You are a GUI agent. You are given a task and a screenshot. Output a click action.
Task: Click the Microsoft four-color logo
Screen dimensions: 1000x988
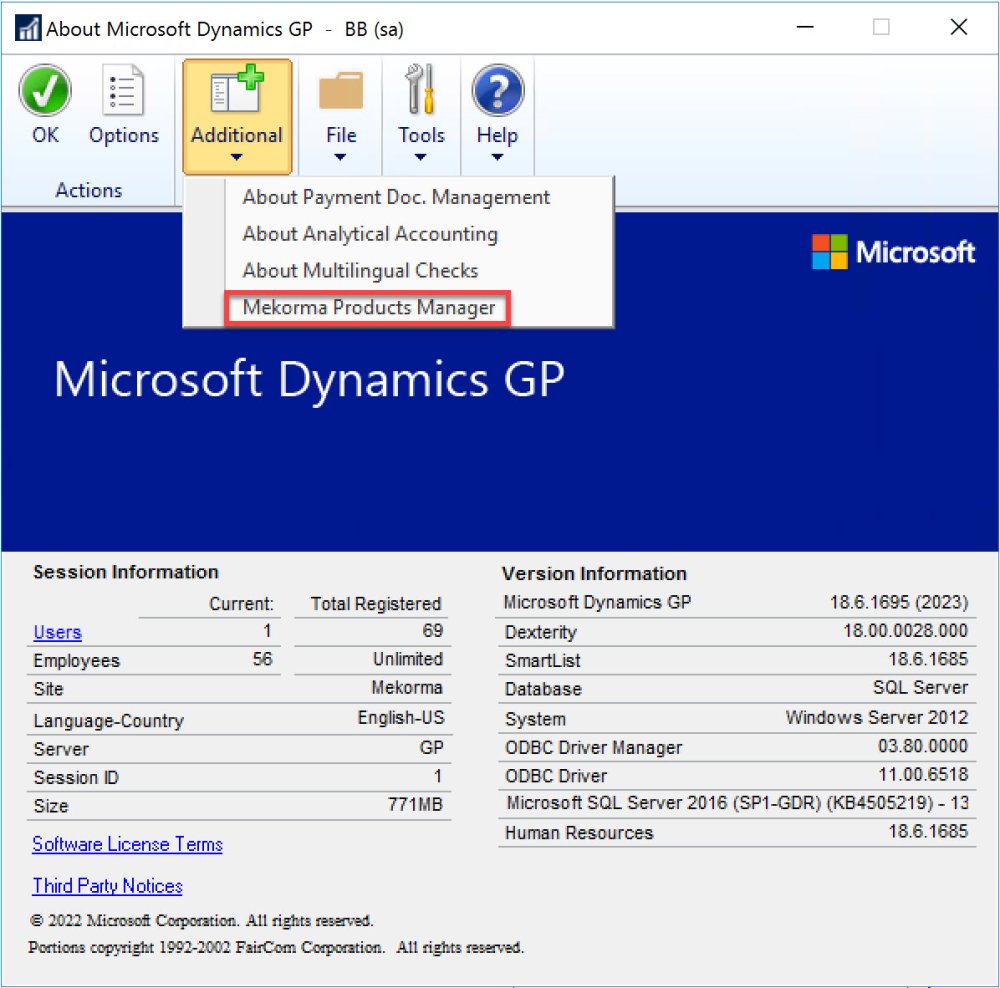pyautogui.click(x=829, y=251)
